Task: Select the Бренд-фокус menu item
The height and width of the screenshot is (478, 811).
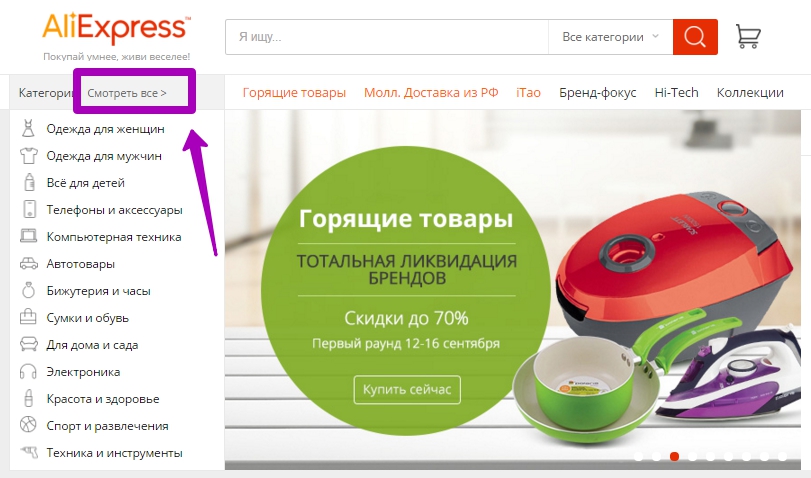Action: pos(597,93)
